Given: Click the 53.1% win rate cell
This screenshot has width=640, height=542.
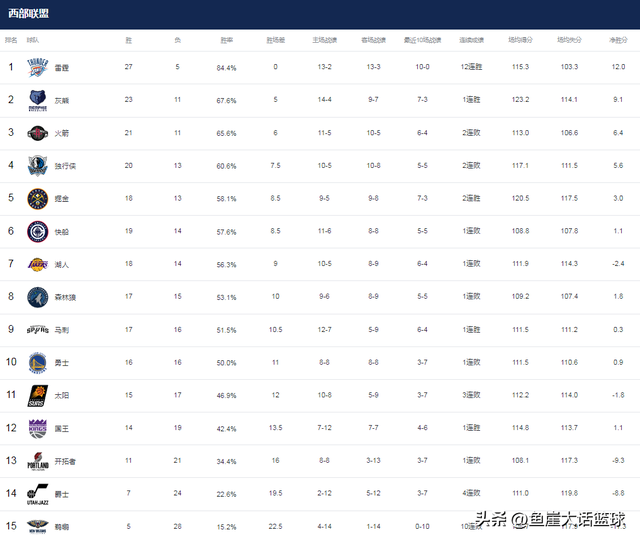Looking at the screenshot, I should [x=227, y=298].
